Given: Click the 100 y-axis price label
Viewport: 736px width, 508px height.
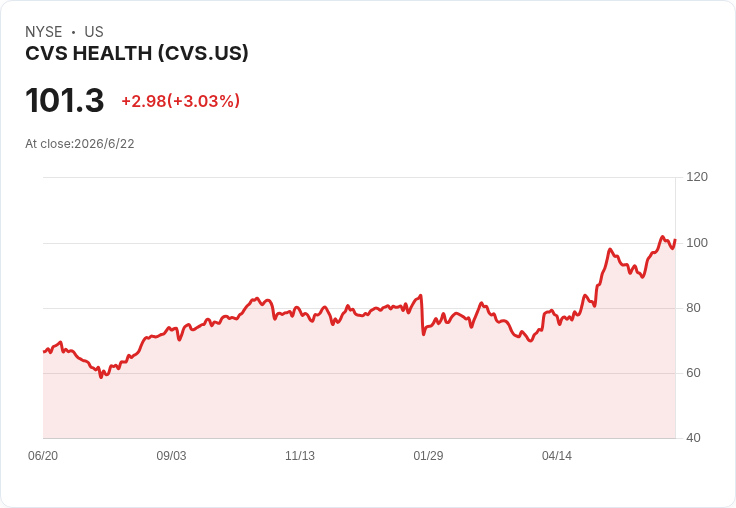Looking at the screenshot, I should (697, 243).
